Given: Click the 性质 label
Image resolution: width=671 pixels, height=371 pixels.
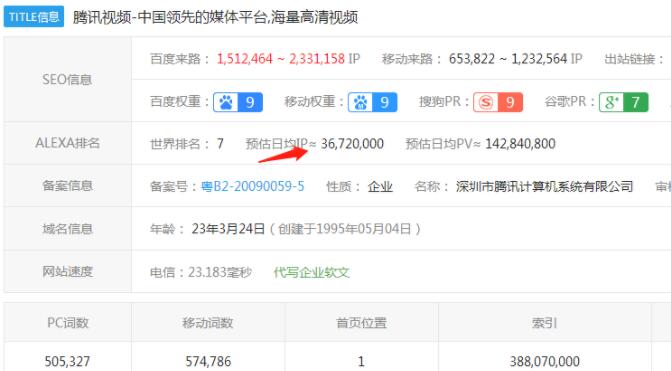Looking at the screenshot, I should [343, 186].
